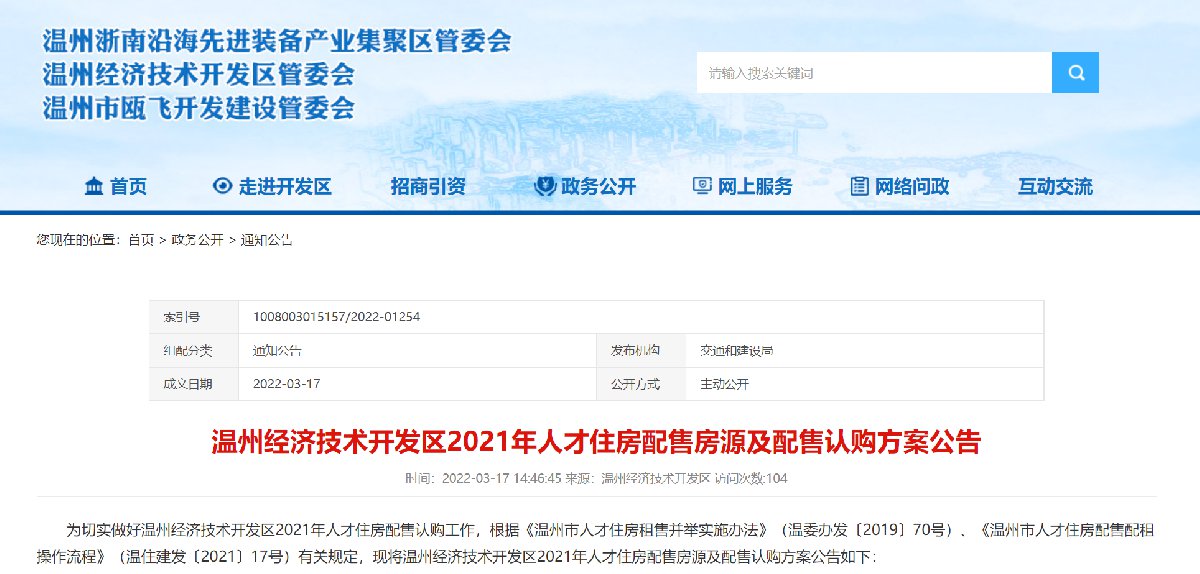Go to 政务公开 via breadcrumb link
The height and width of the screenshot is (574, 1200).
pyautogui.click(x=197, y=240)
